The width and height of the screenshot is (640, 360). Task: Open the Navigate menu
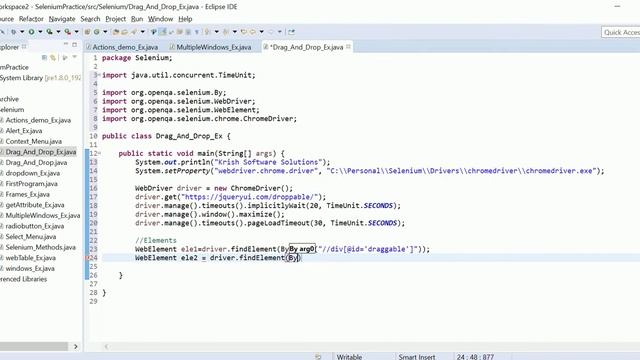tap(62, 19)
